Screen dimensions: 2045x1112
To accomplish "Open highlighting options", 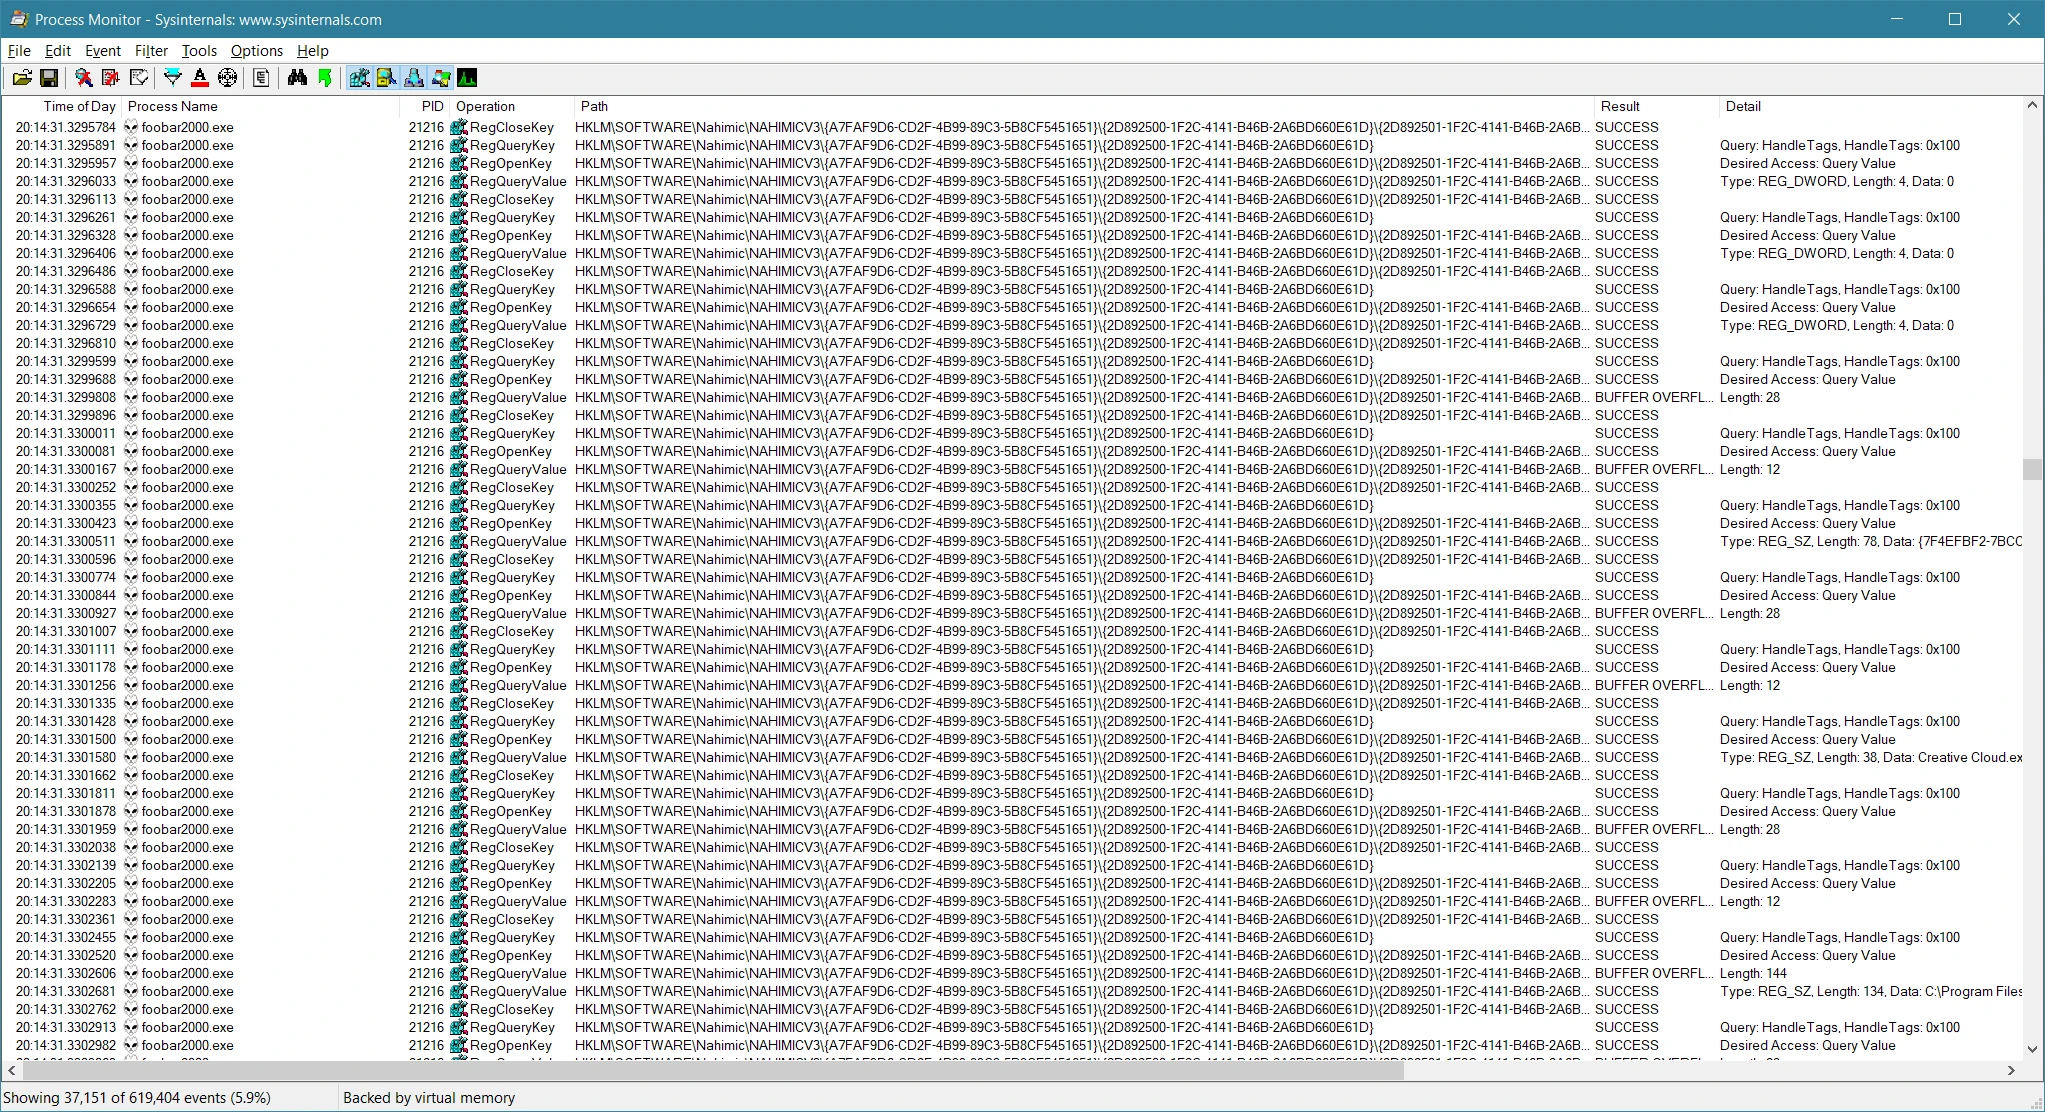I will pos(200,78).
